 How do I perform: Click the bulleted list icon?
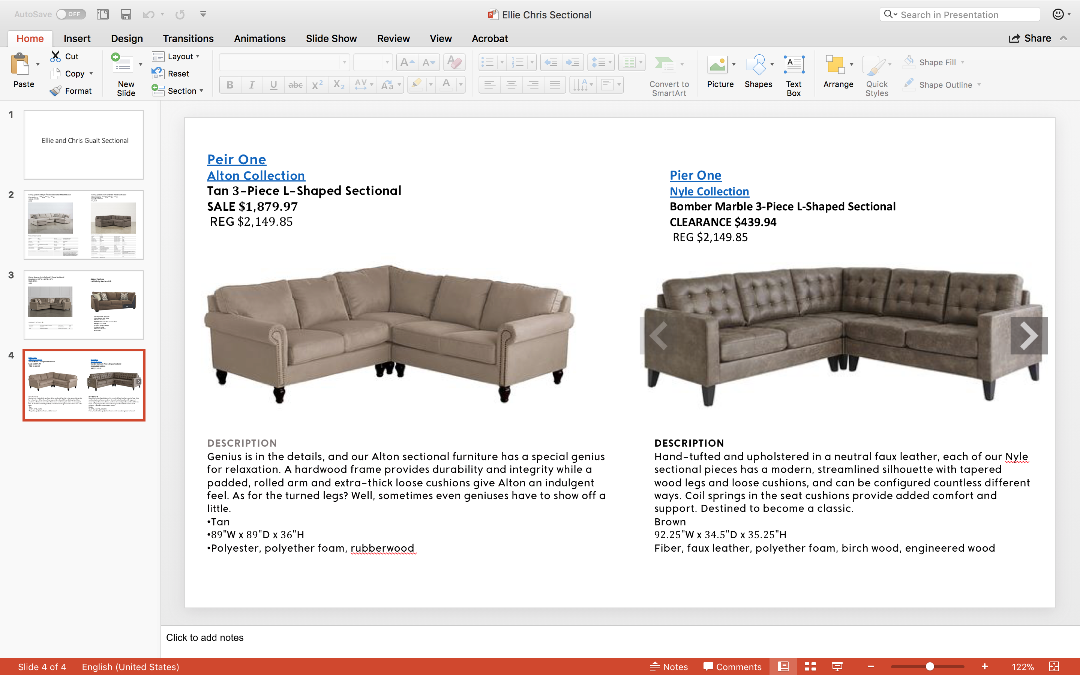(488, 62)
